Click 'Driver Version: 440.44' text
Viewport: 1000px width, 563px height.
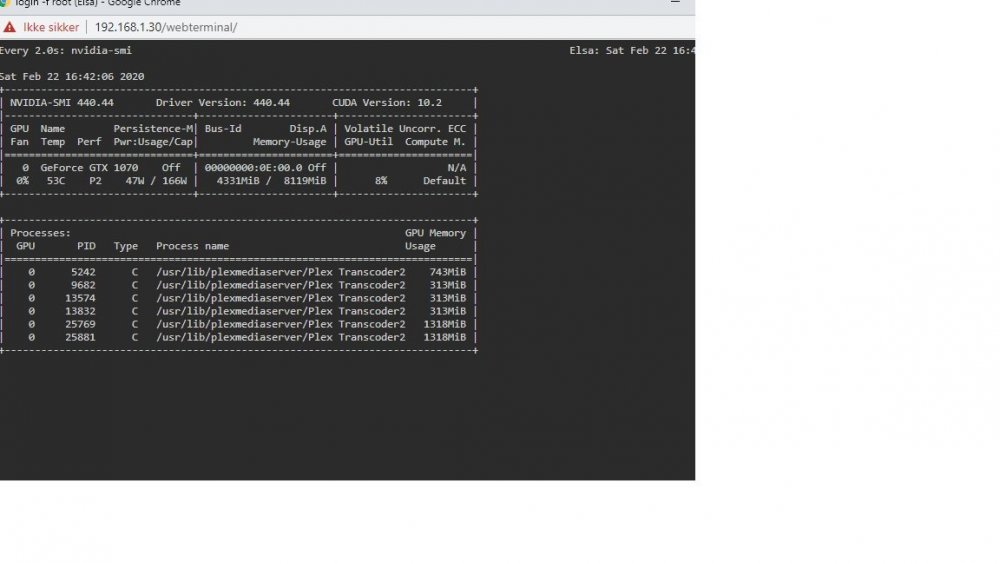(223, 103)
